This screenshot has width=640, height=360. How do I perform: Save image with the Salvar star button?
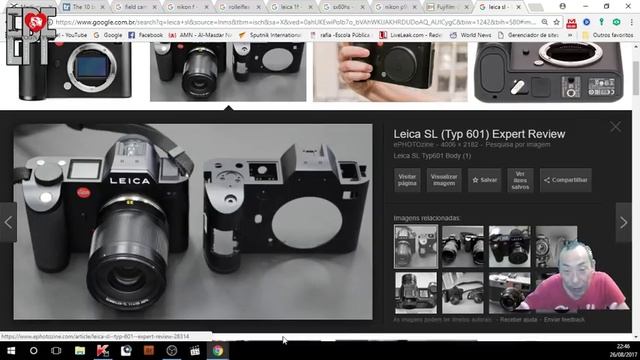(x=484, y=180)
